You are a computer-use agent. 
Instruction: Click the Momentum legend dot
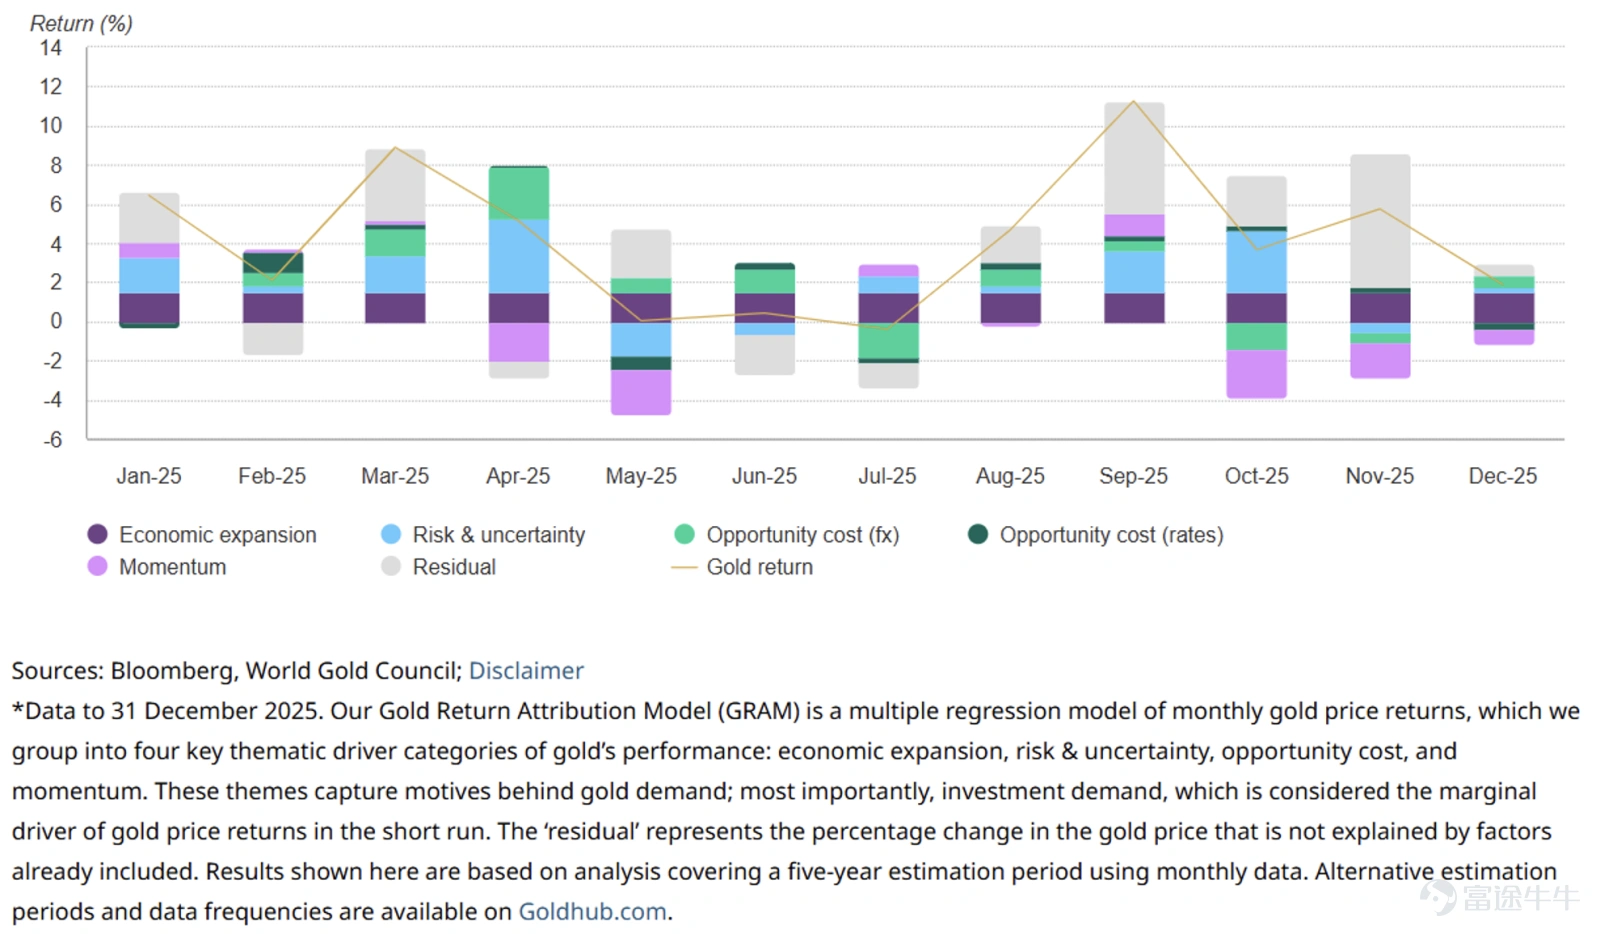97,566
